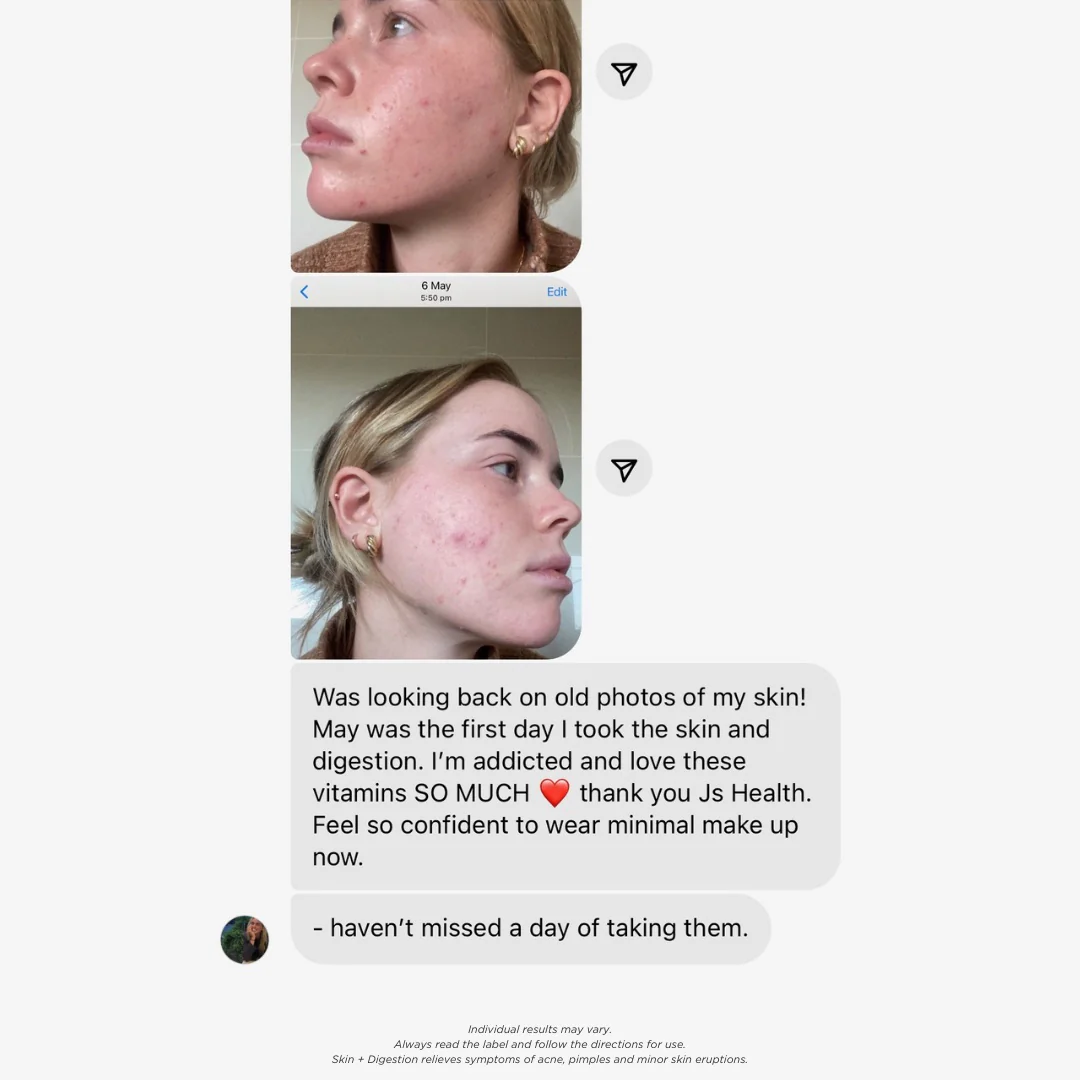Click the words 'Js Health' in the message
Image resolution: width=1080 pixels, height=1080 pixels.
tap(754, 793)
